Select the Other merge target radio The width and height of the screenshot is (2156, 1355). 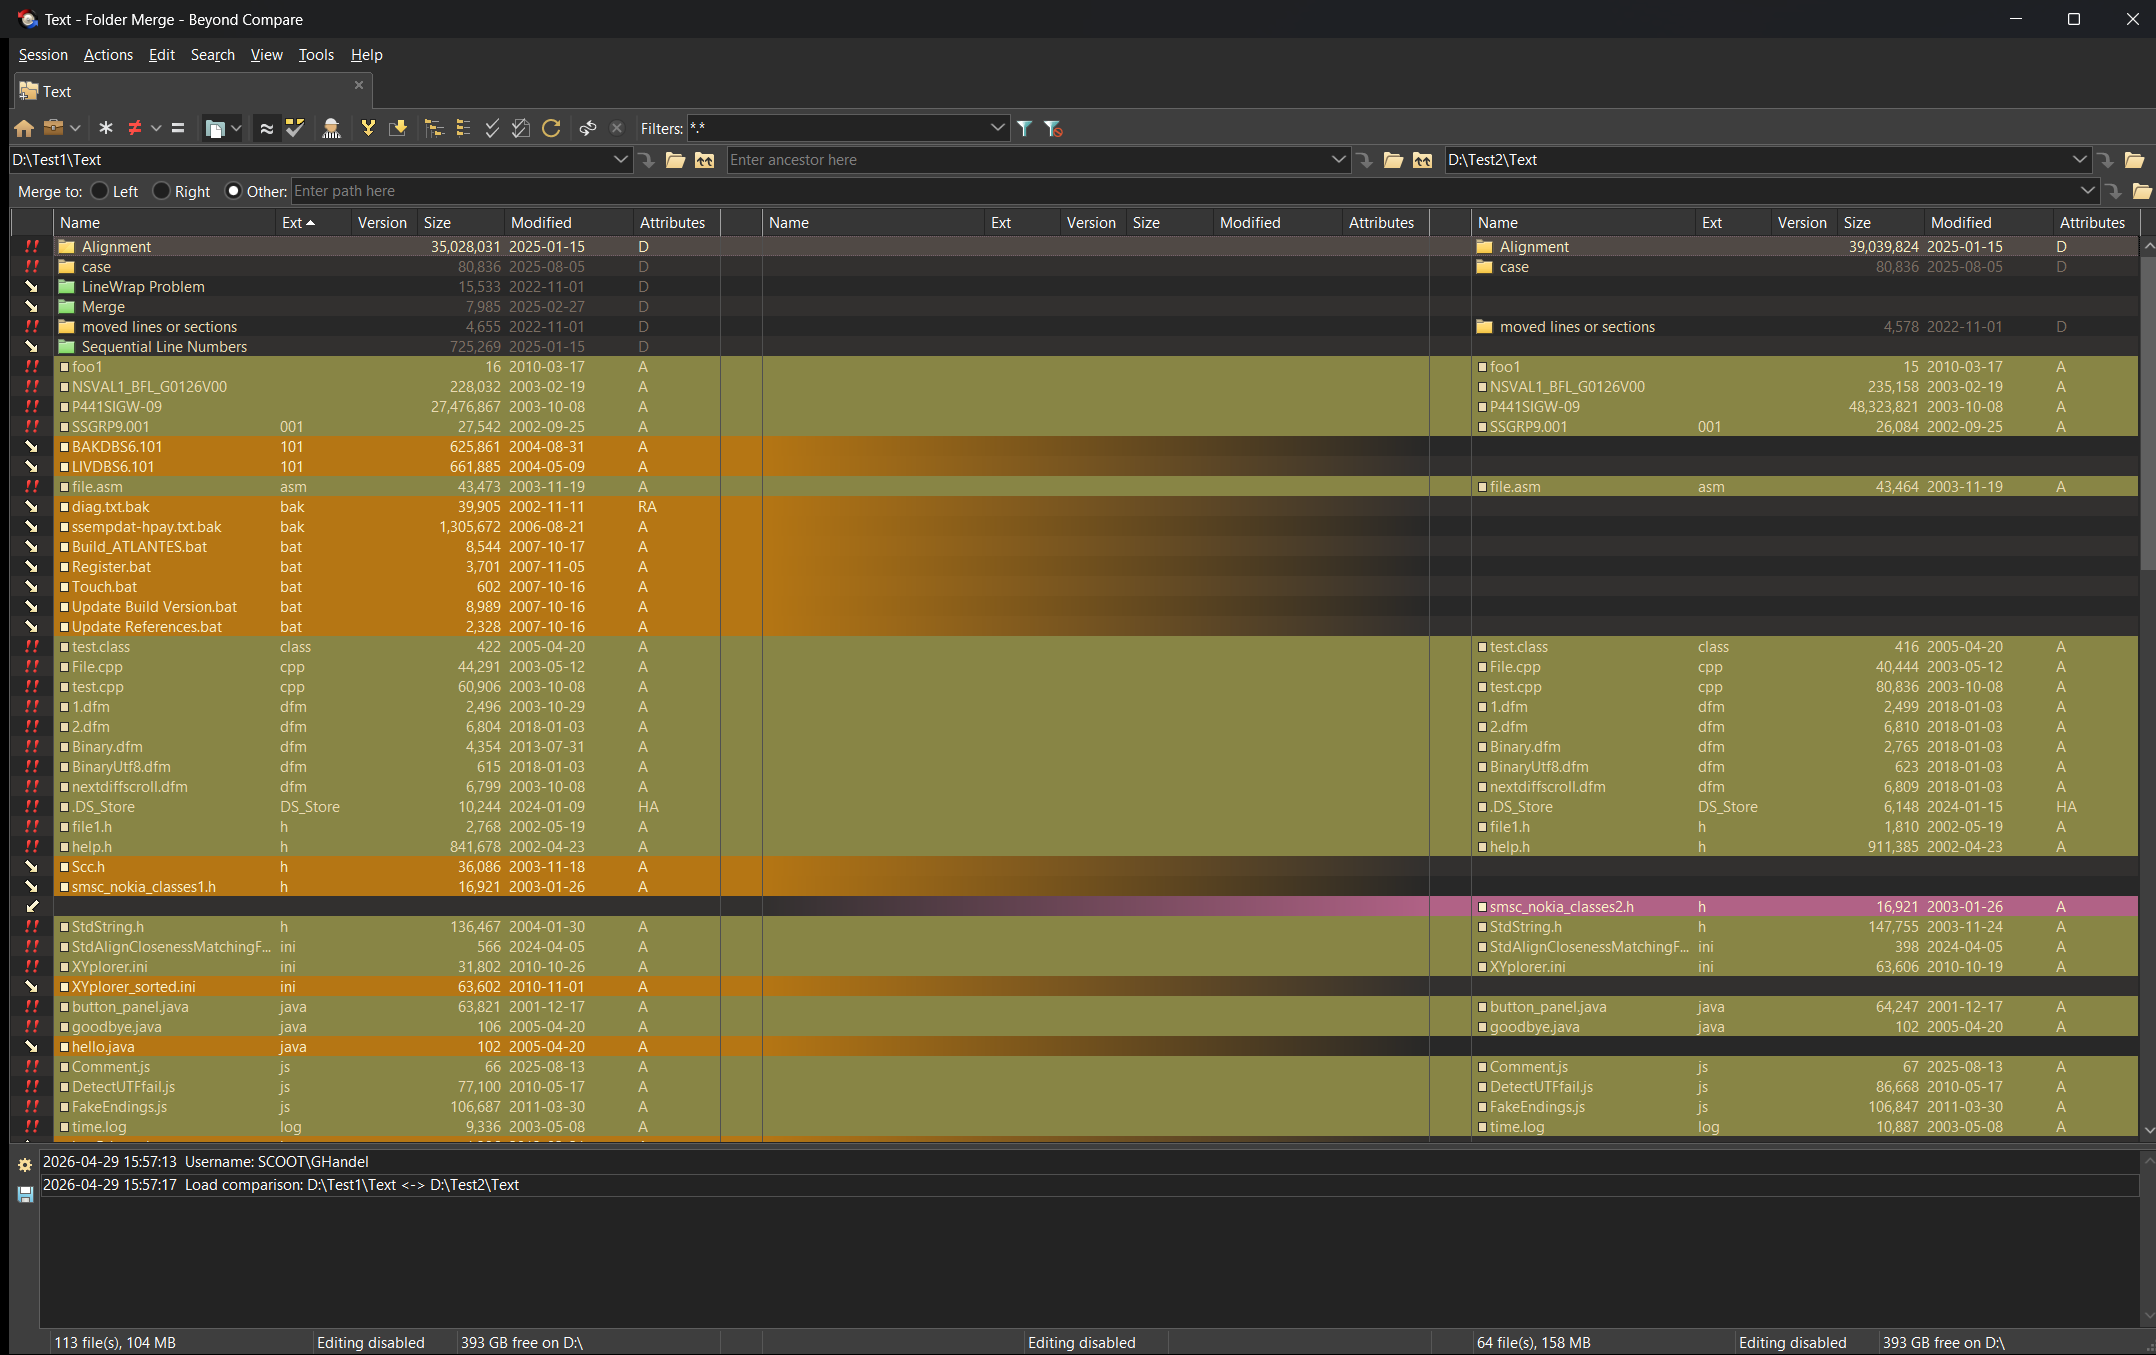(233, 191)
